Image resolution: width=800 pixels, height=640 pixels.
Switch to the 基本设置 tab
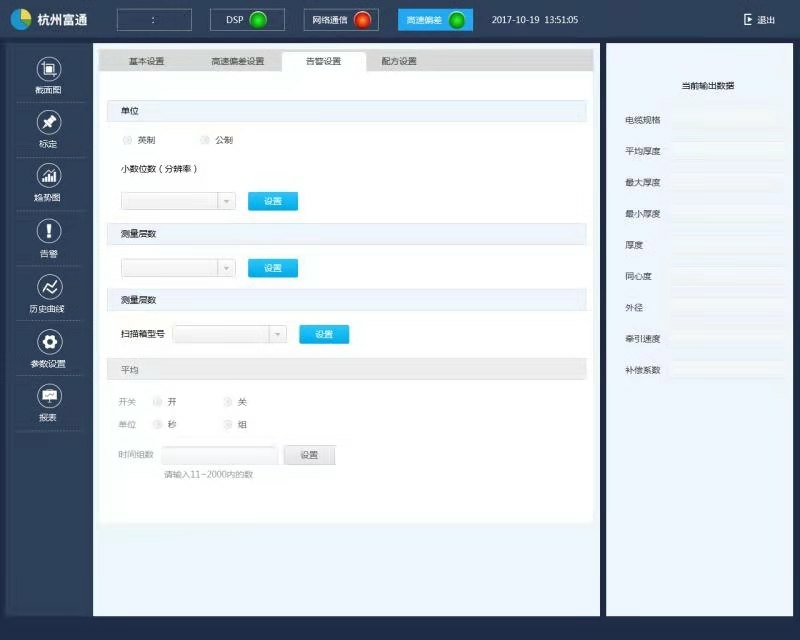pos(146,61)
